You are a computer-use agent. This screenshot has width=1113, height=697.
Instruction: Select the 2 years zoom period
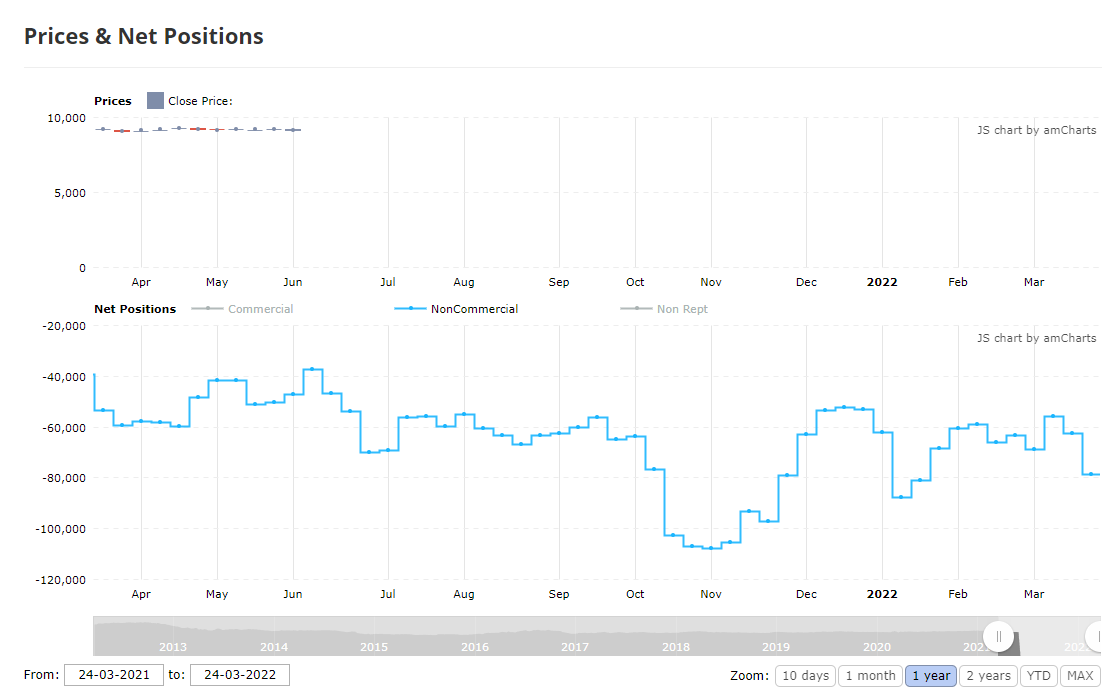988,676
